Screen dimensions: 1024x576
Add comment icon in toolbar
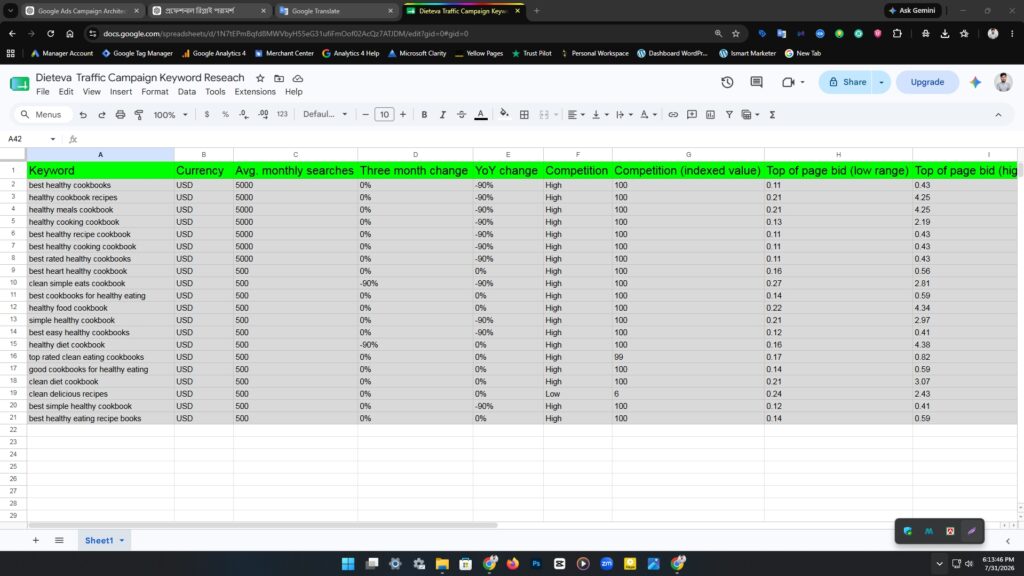[x=692, y=115]
